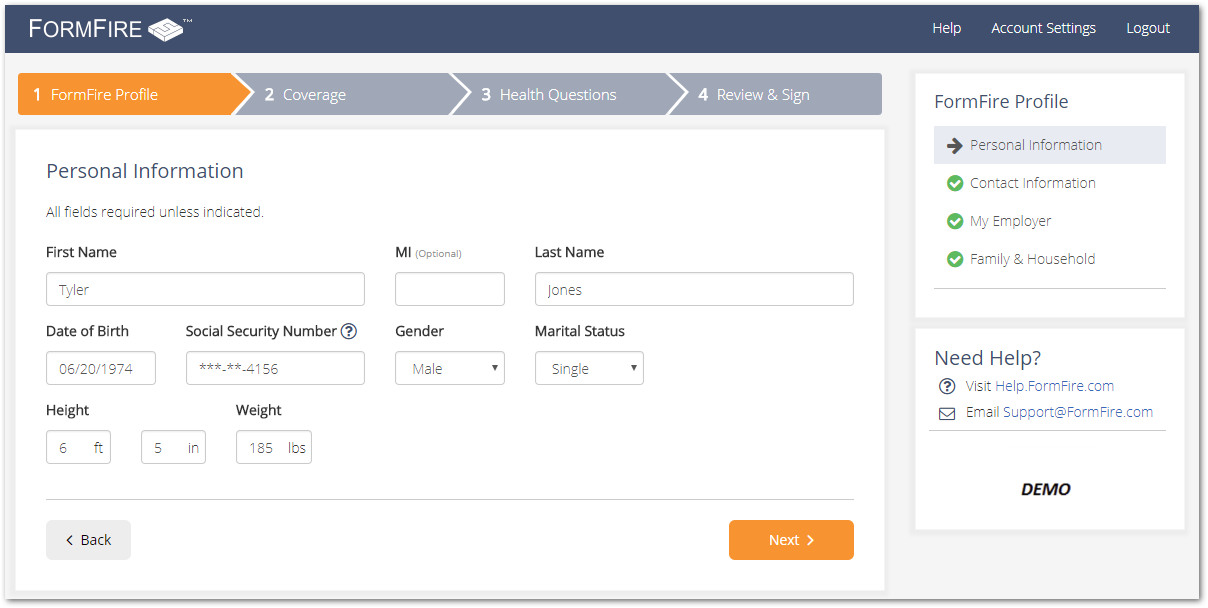Viewport: 1208px width, 608px height.
Task: Click the arrow icon beside Personal Information
Action: (x=954, y=145)
